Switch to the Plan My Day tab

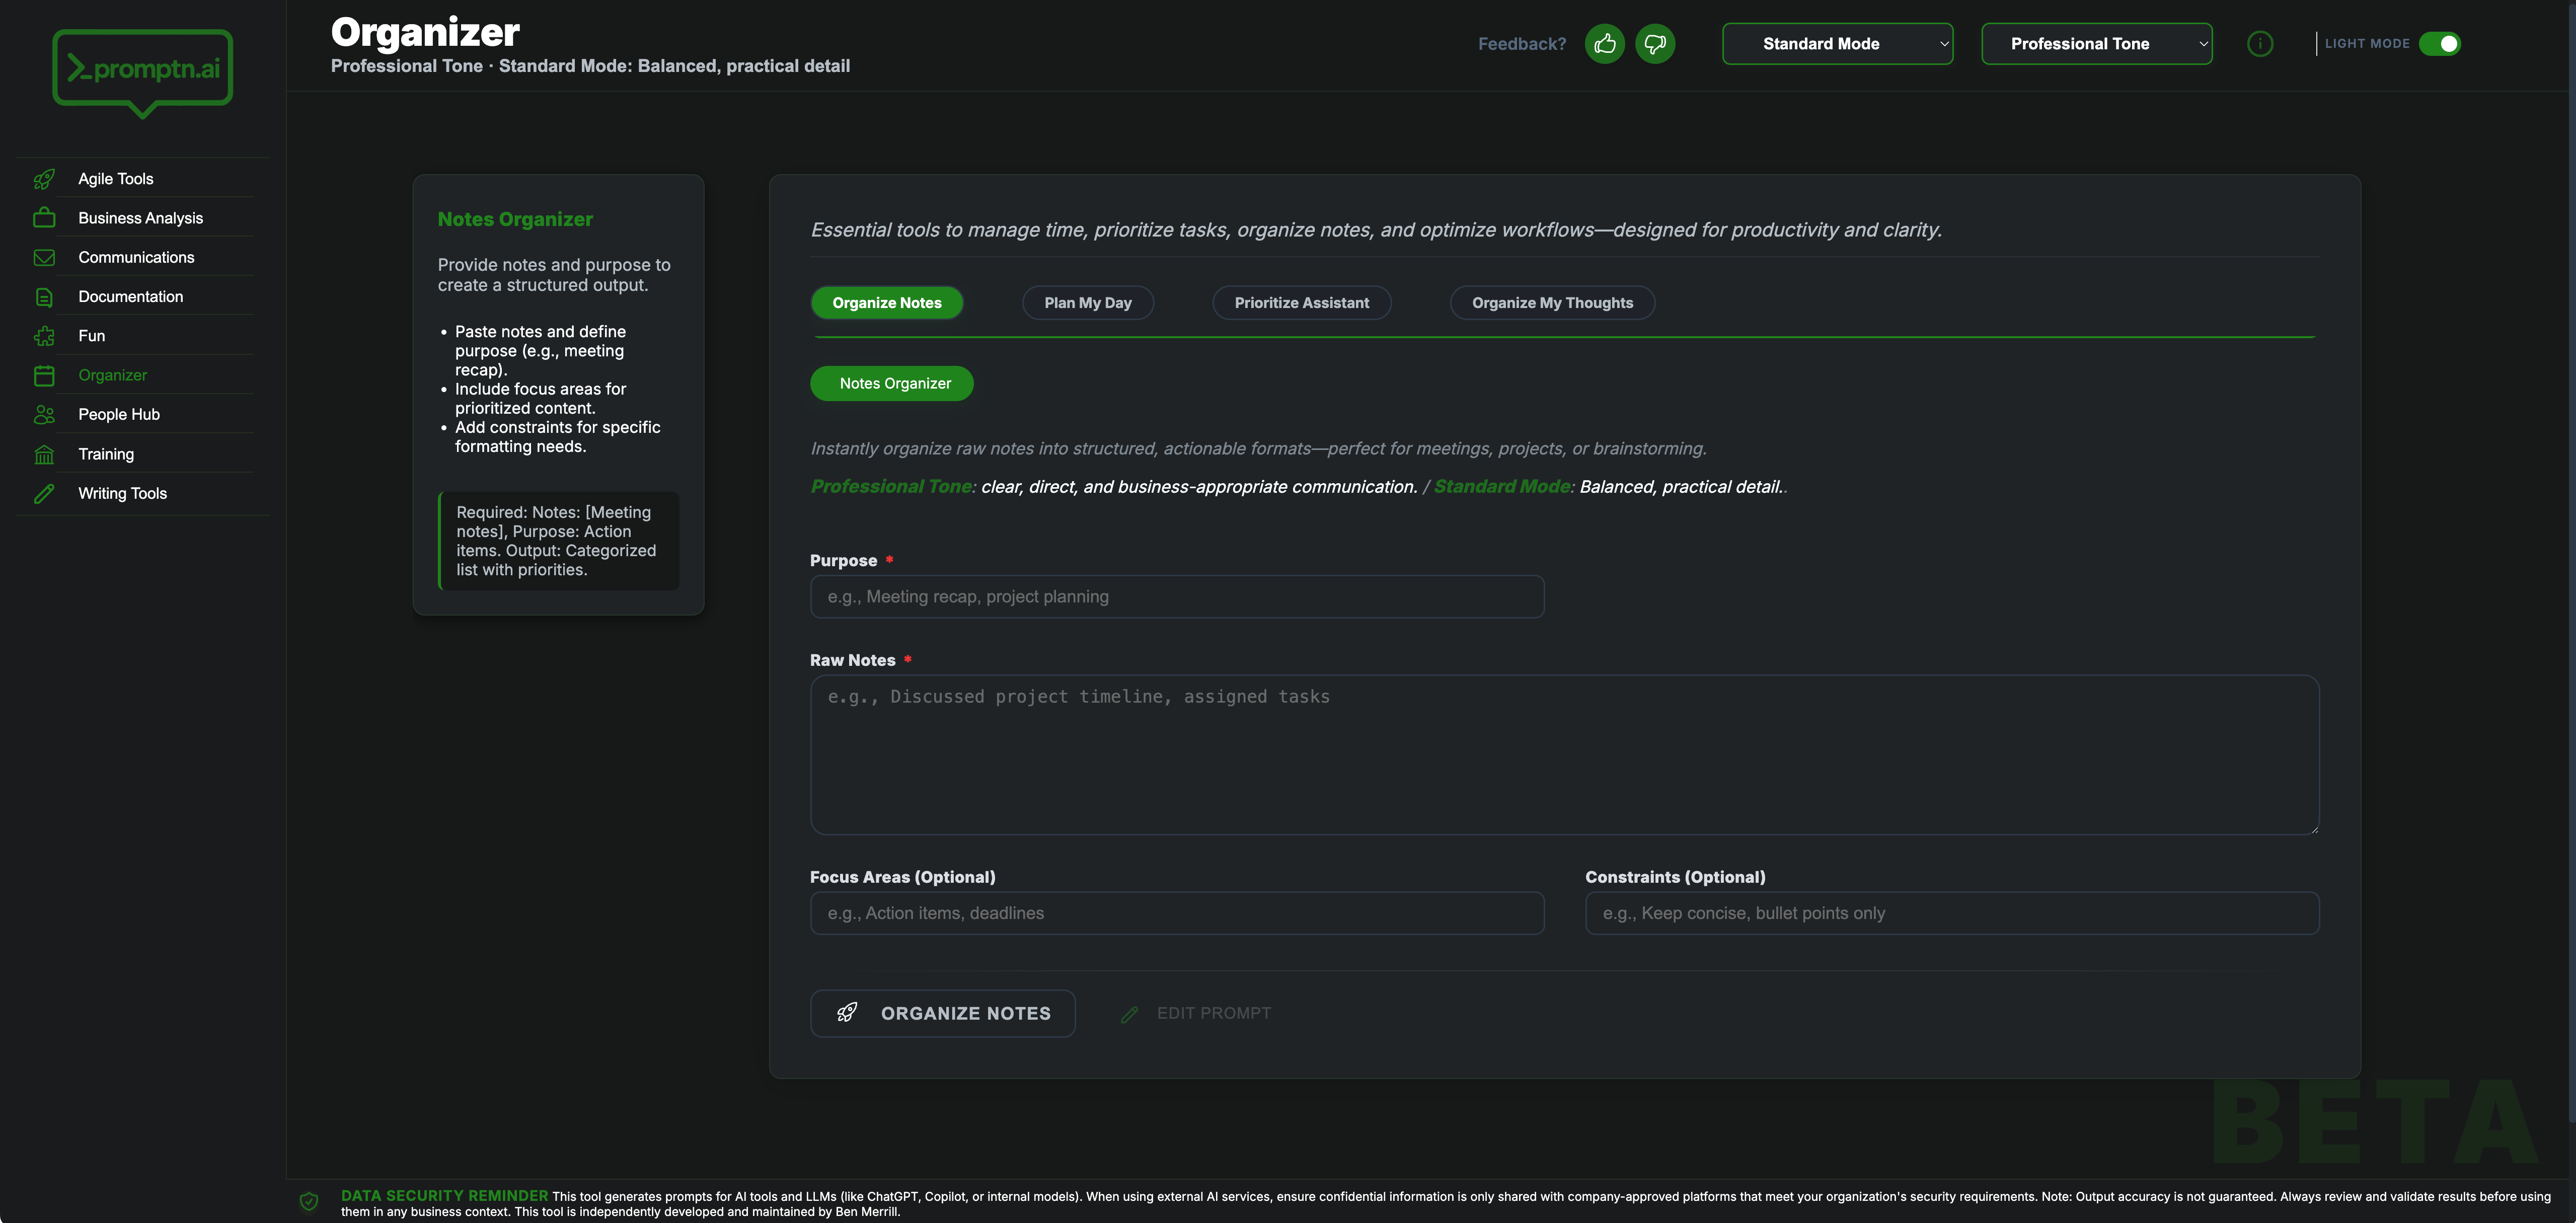click(1087, 303)
